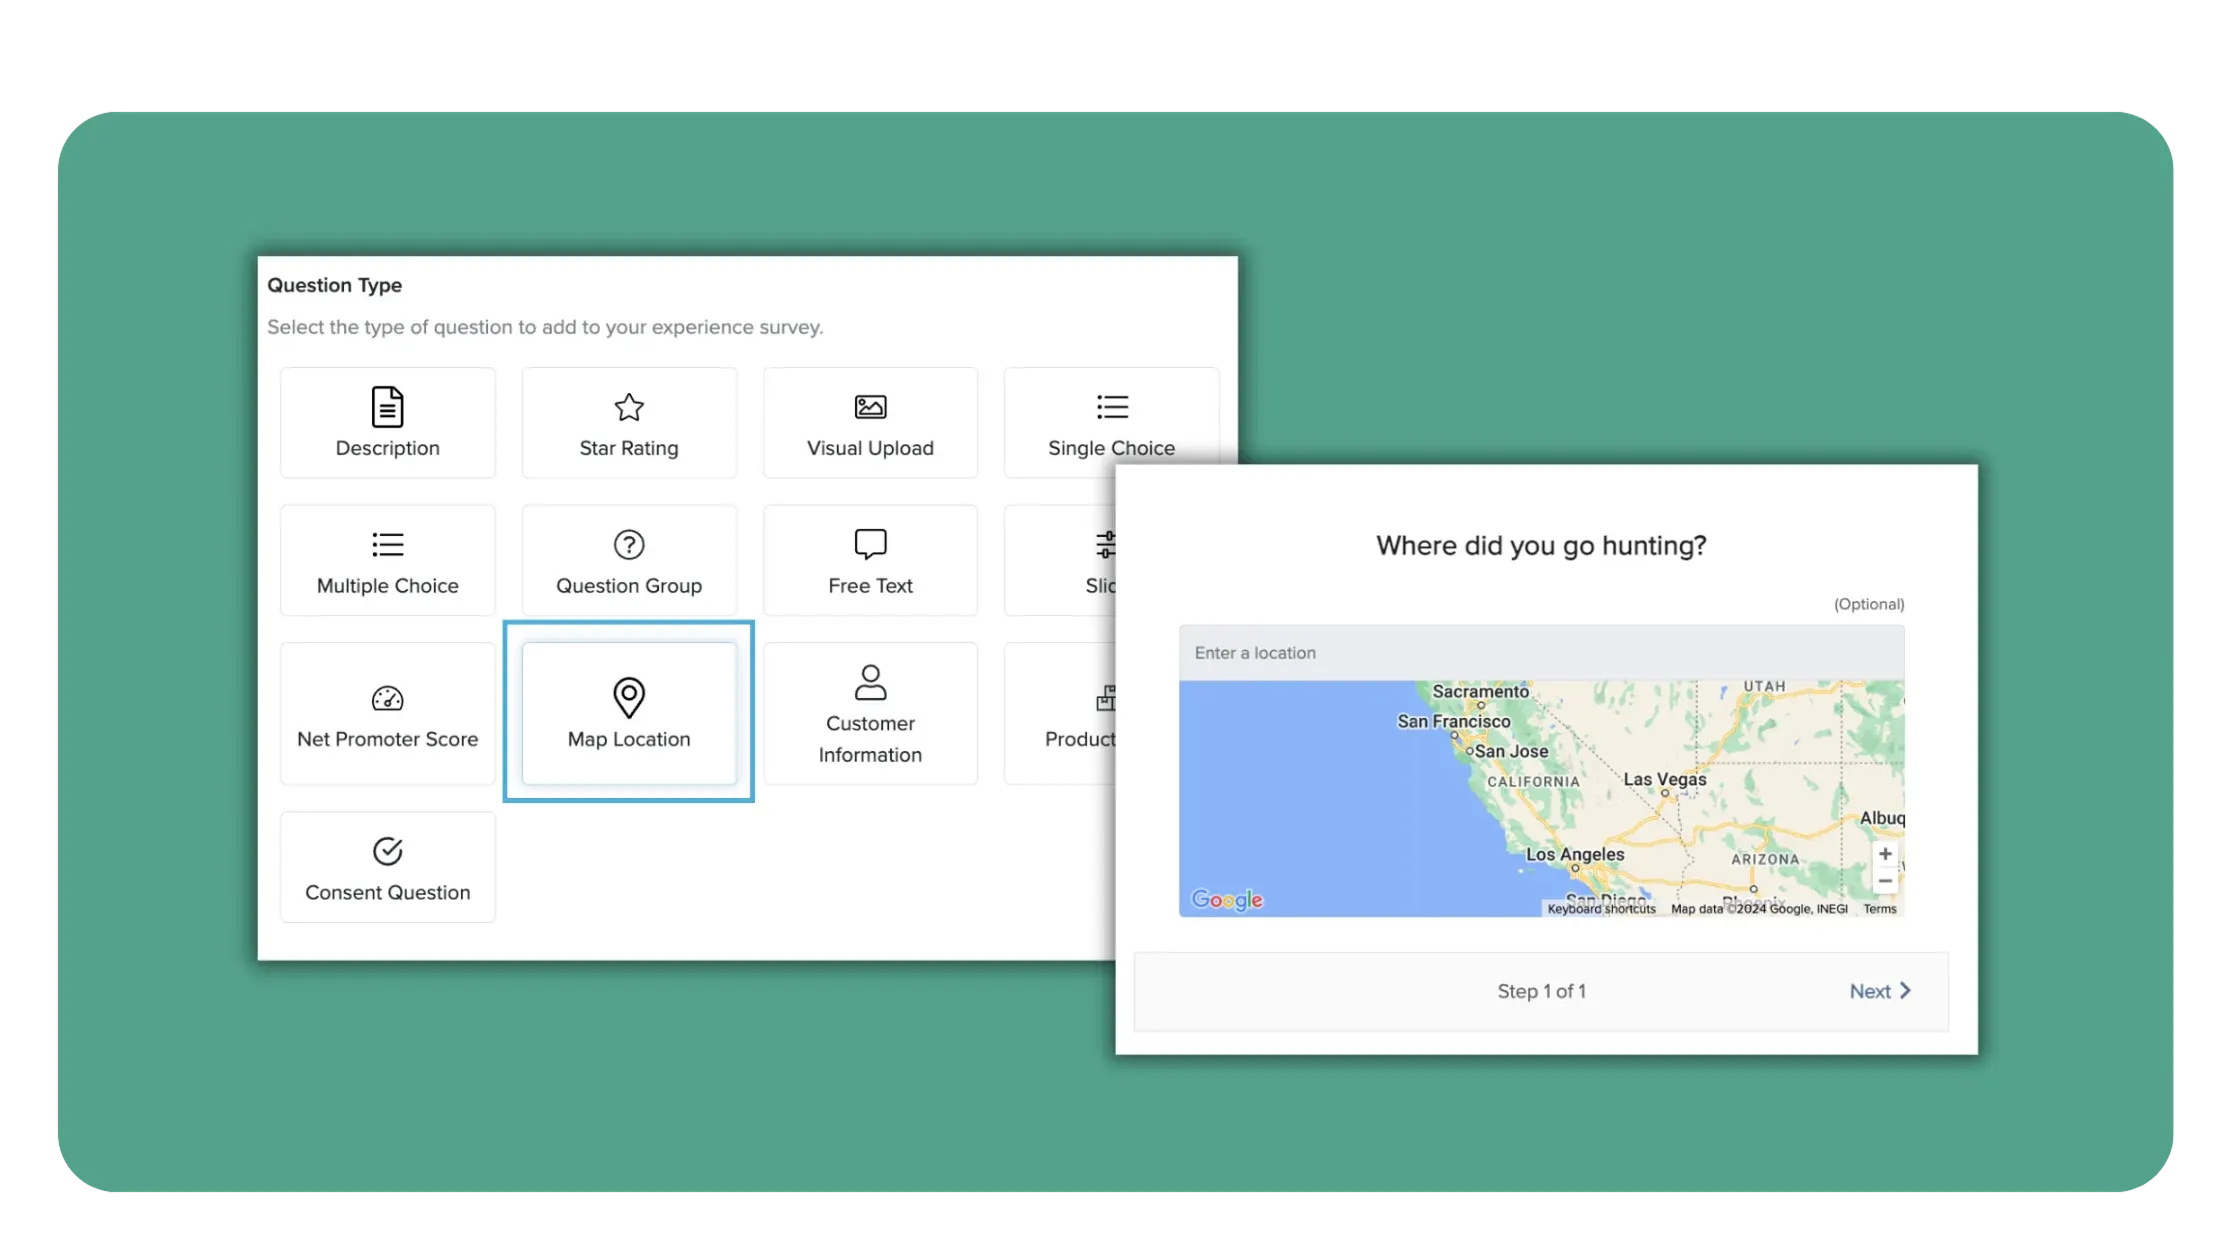The image size is (2240, 1260).
Task: Open map Keyboard shortcuts
Action: (x=1601, y=909)
